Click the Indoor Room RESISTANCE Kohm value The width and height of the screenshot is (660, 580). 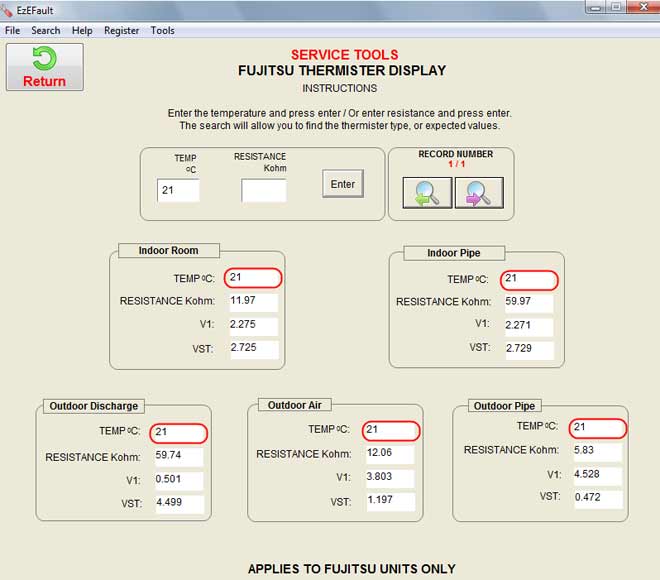pos(252,300)
